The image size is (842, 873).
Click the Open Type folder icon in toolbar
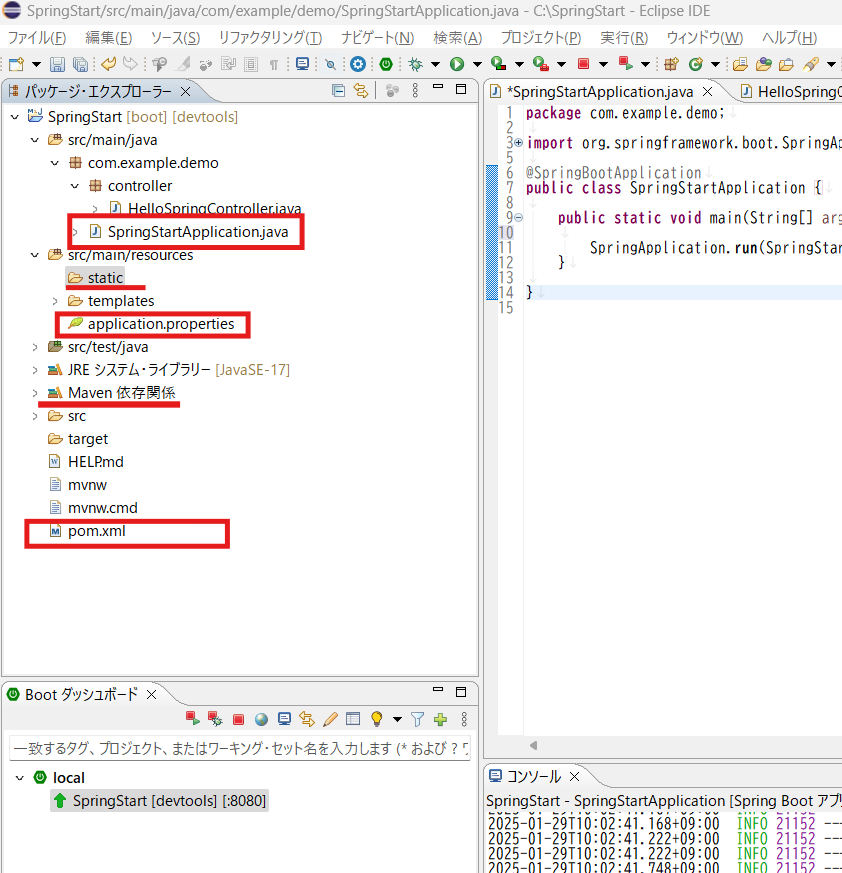[740, 64]
